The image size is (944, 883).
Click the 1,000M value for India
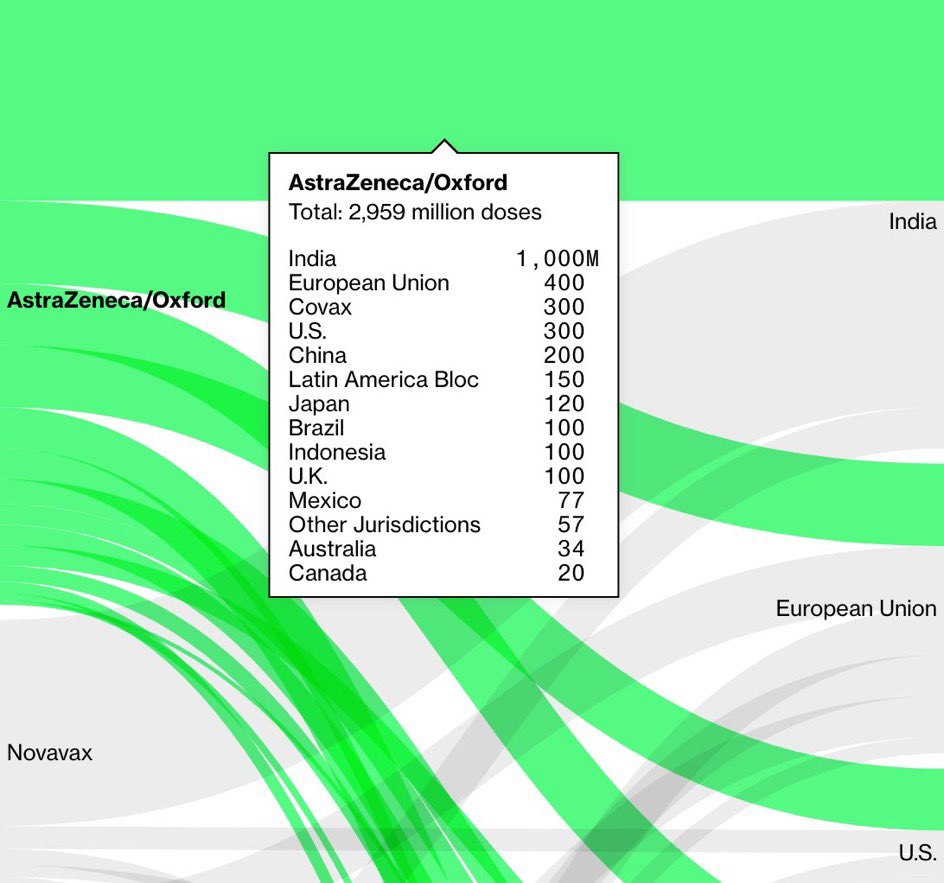(x=557, y=259)
